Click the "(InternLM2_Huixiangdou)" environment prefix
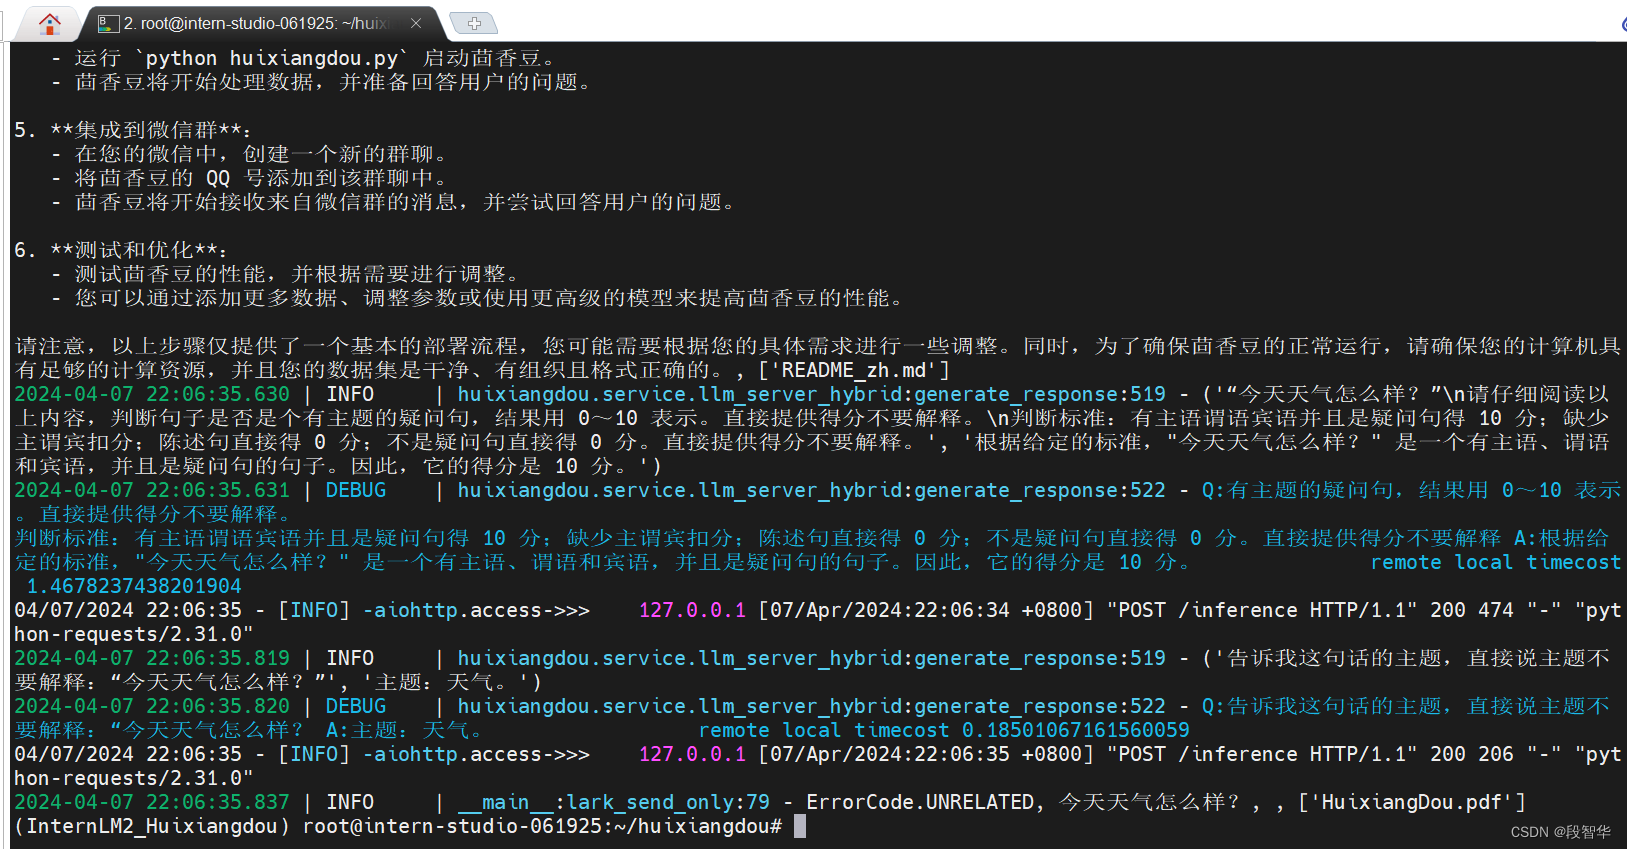 (152, 826)
